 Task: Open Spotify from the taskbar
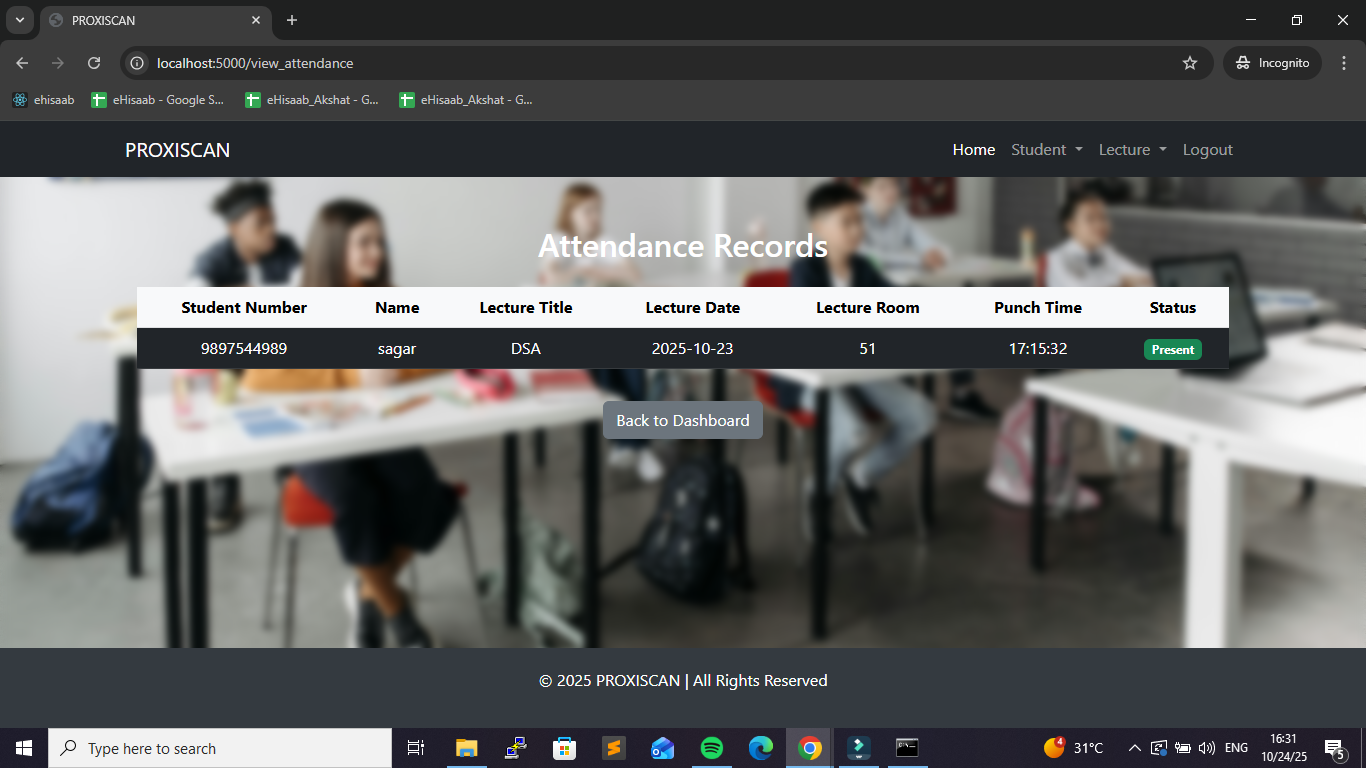(712, 748)
